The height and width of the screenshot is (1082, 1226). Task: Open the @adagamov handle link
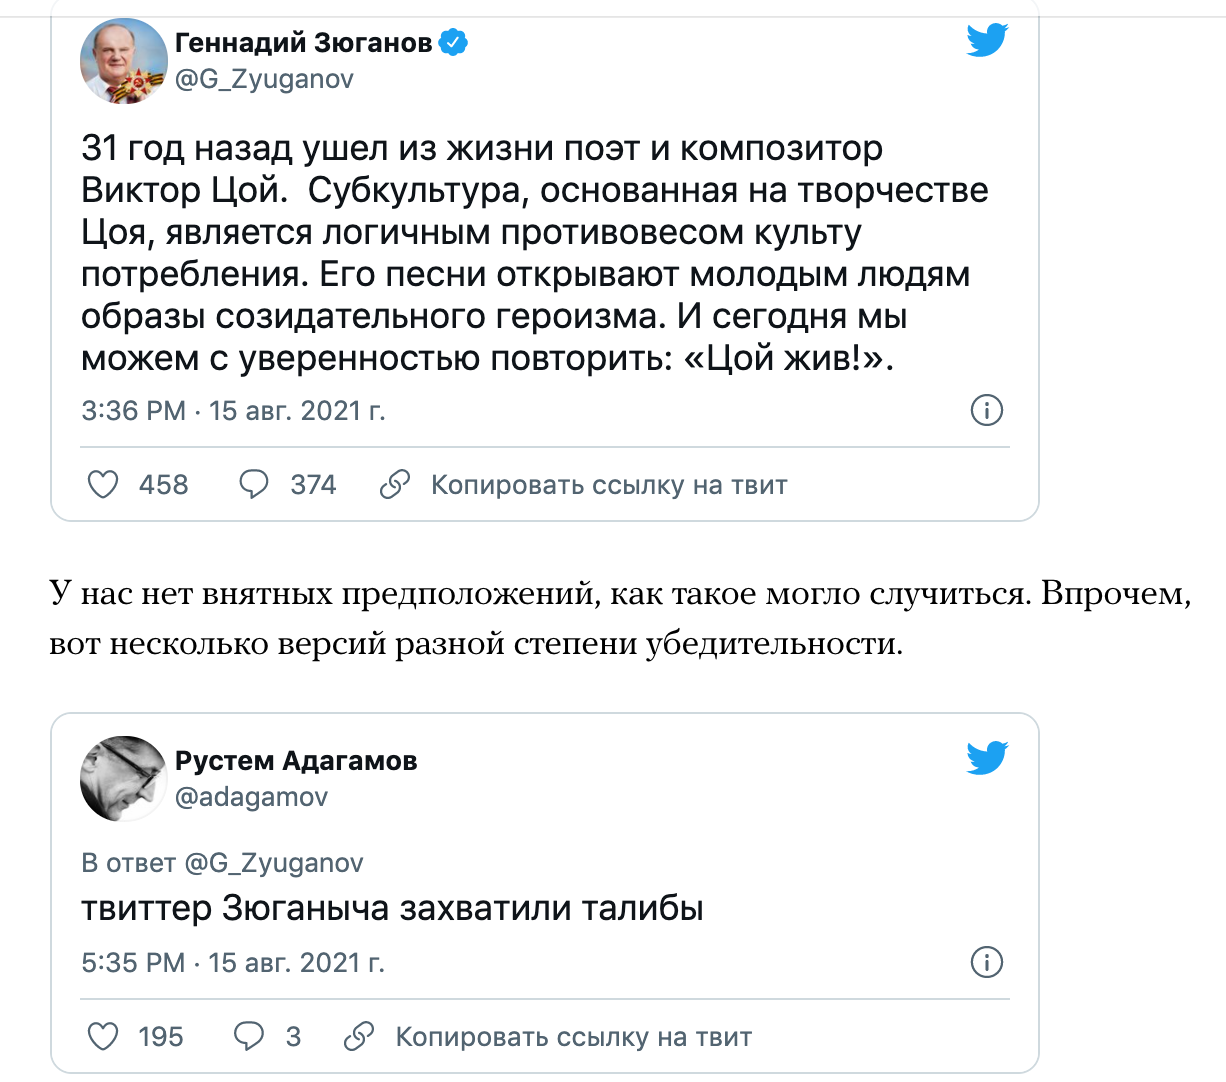click(x=251, y=797)
